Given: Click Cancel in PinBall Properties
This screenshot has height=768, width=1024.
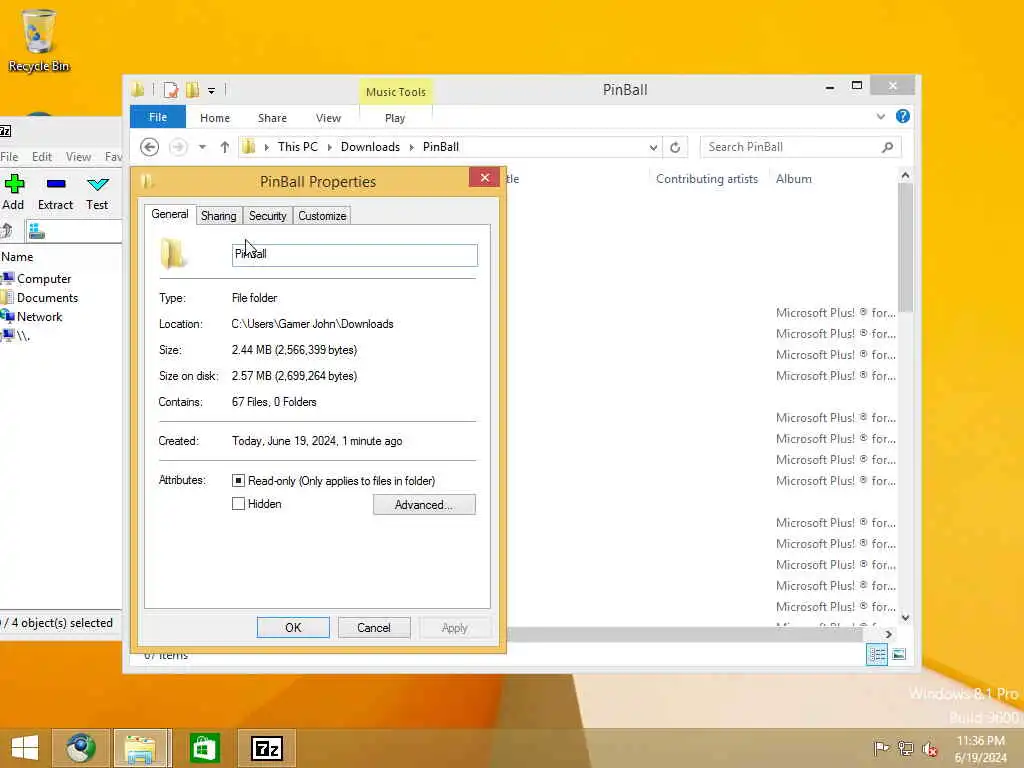Looking at the screenshot, I should (374, 628).
